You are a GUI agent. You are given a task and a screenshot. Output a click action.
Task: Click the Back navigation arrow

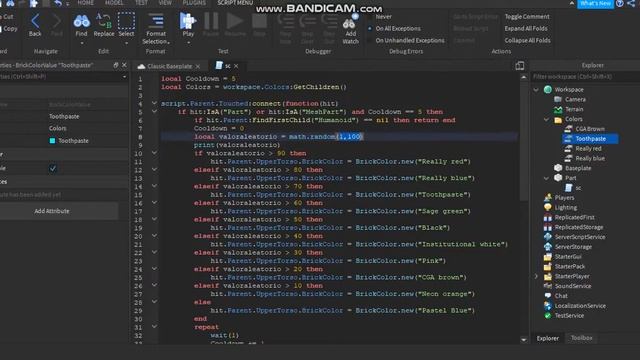(35, 21)
